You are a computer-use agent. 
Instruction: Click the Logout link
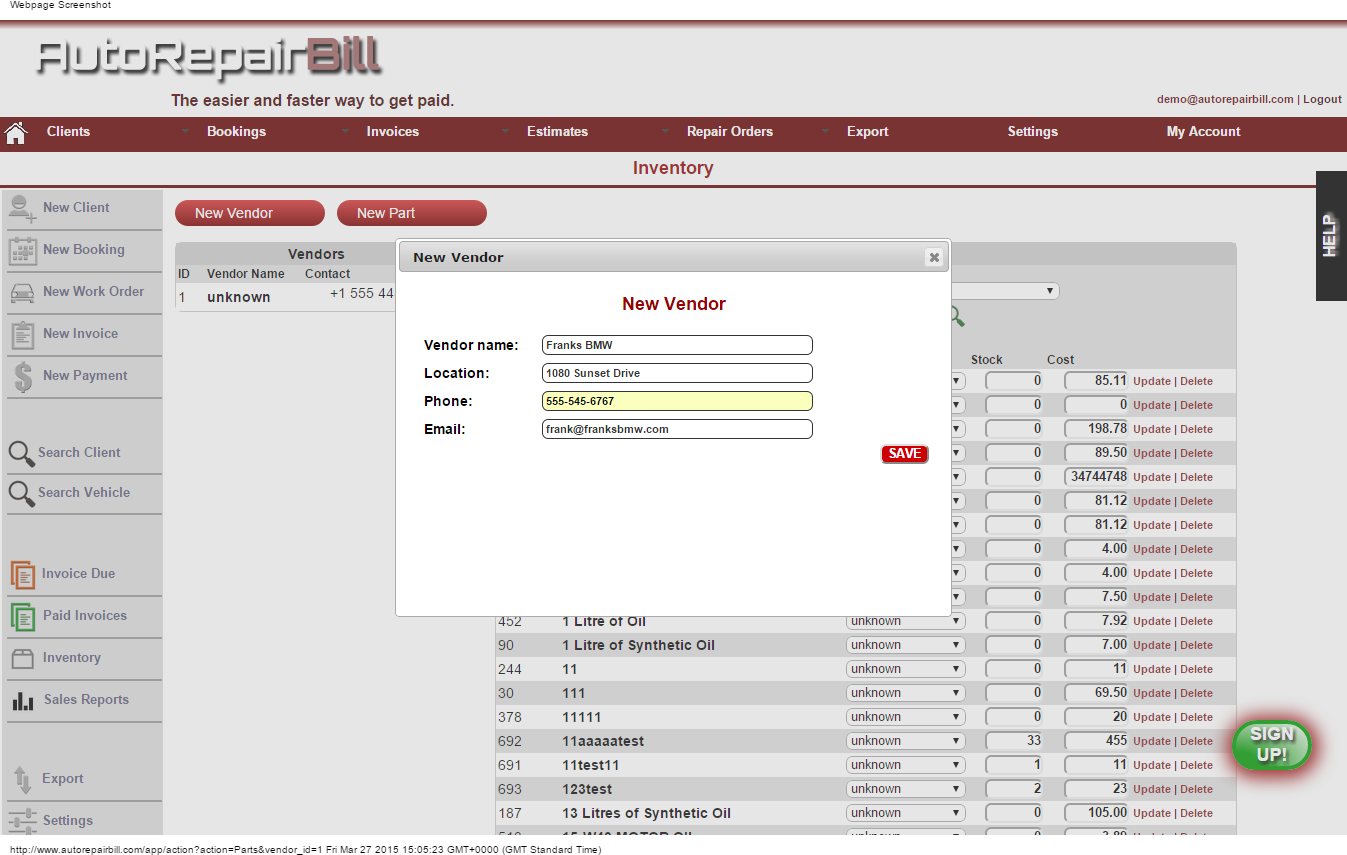pos(1322,99)
